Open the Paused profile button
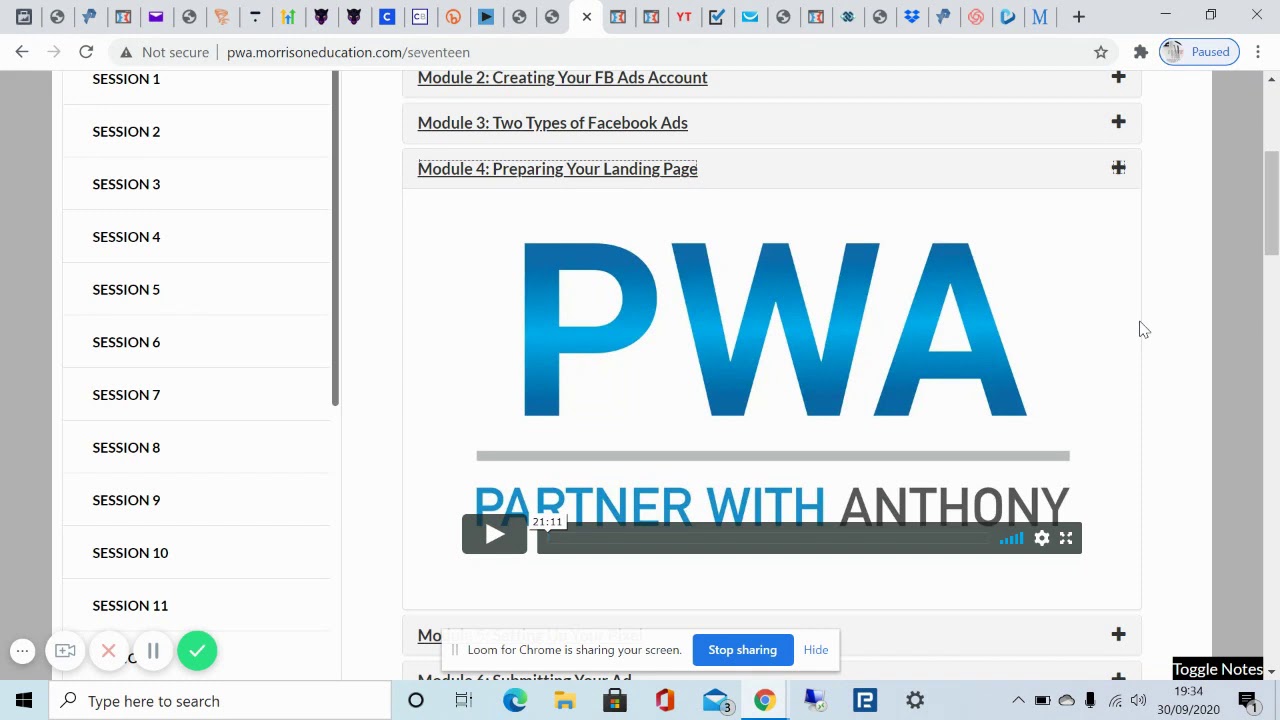The width and height of the screenshot is (1280, 720). [1199, 52]
